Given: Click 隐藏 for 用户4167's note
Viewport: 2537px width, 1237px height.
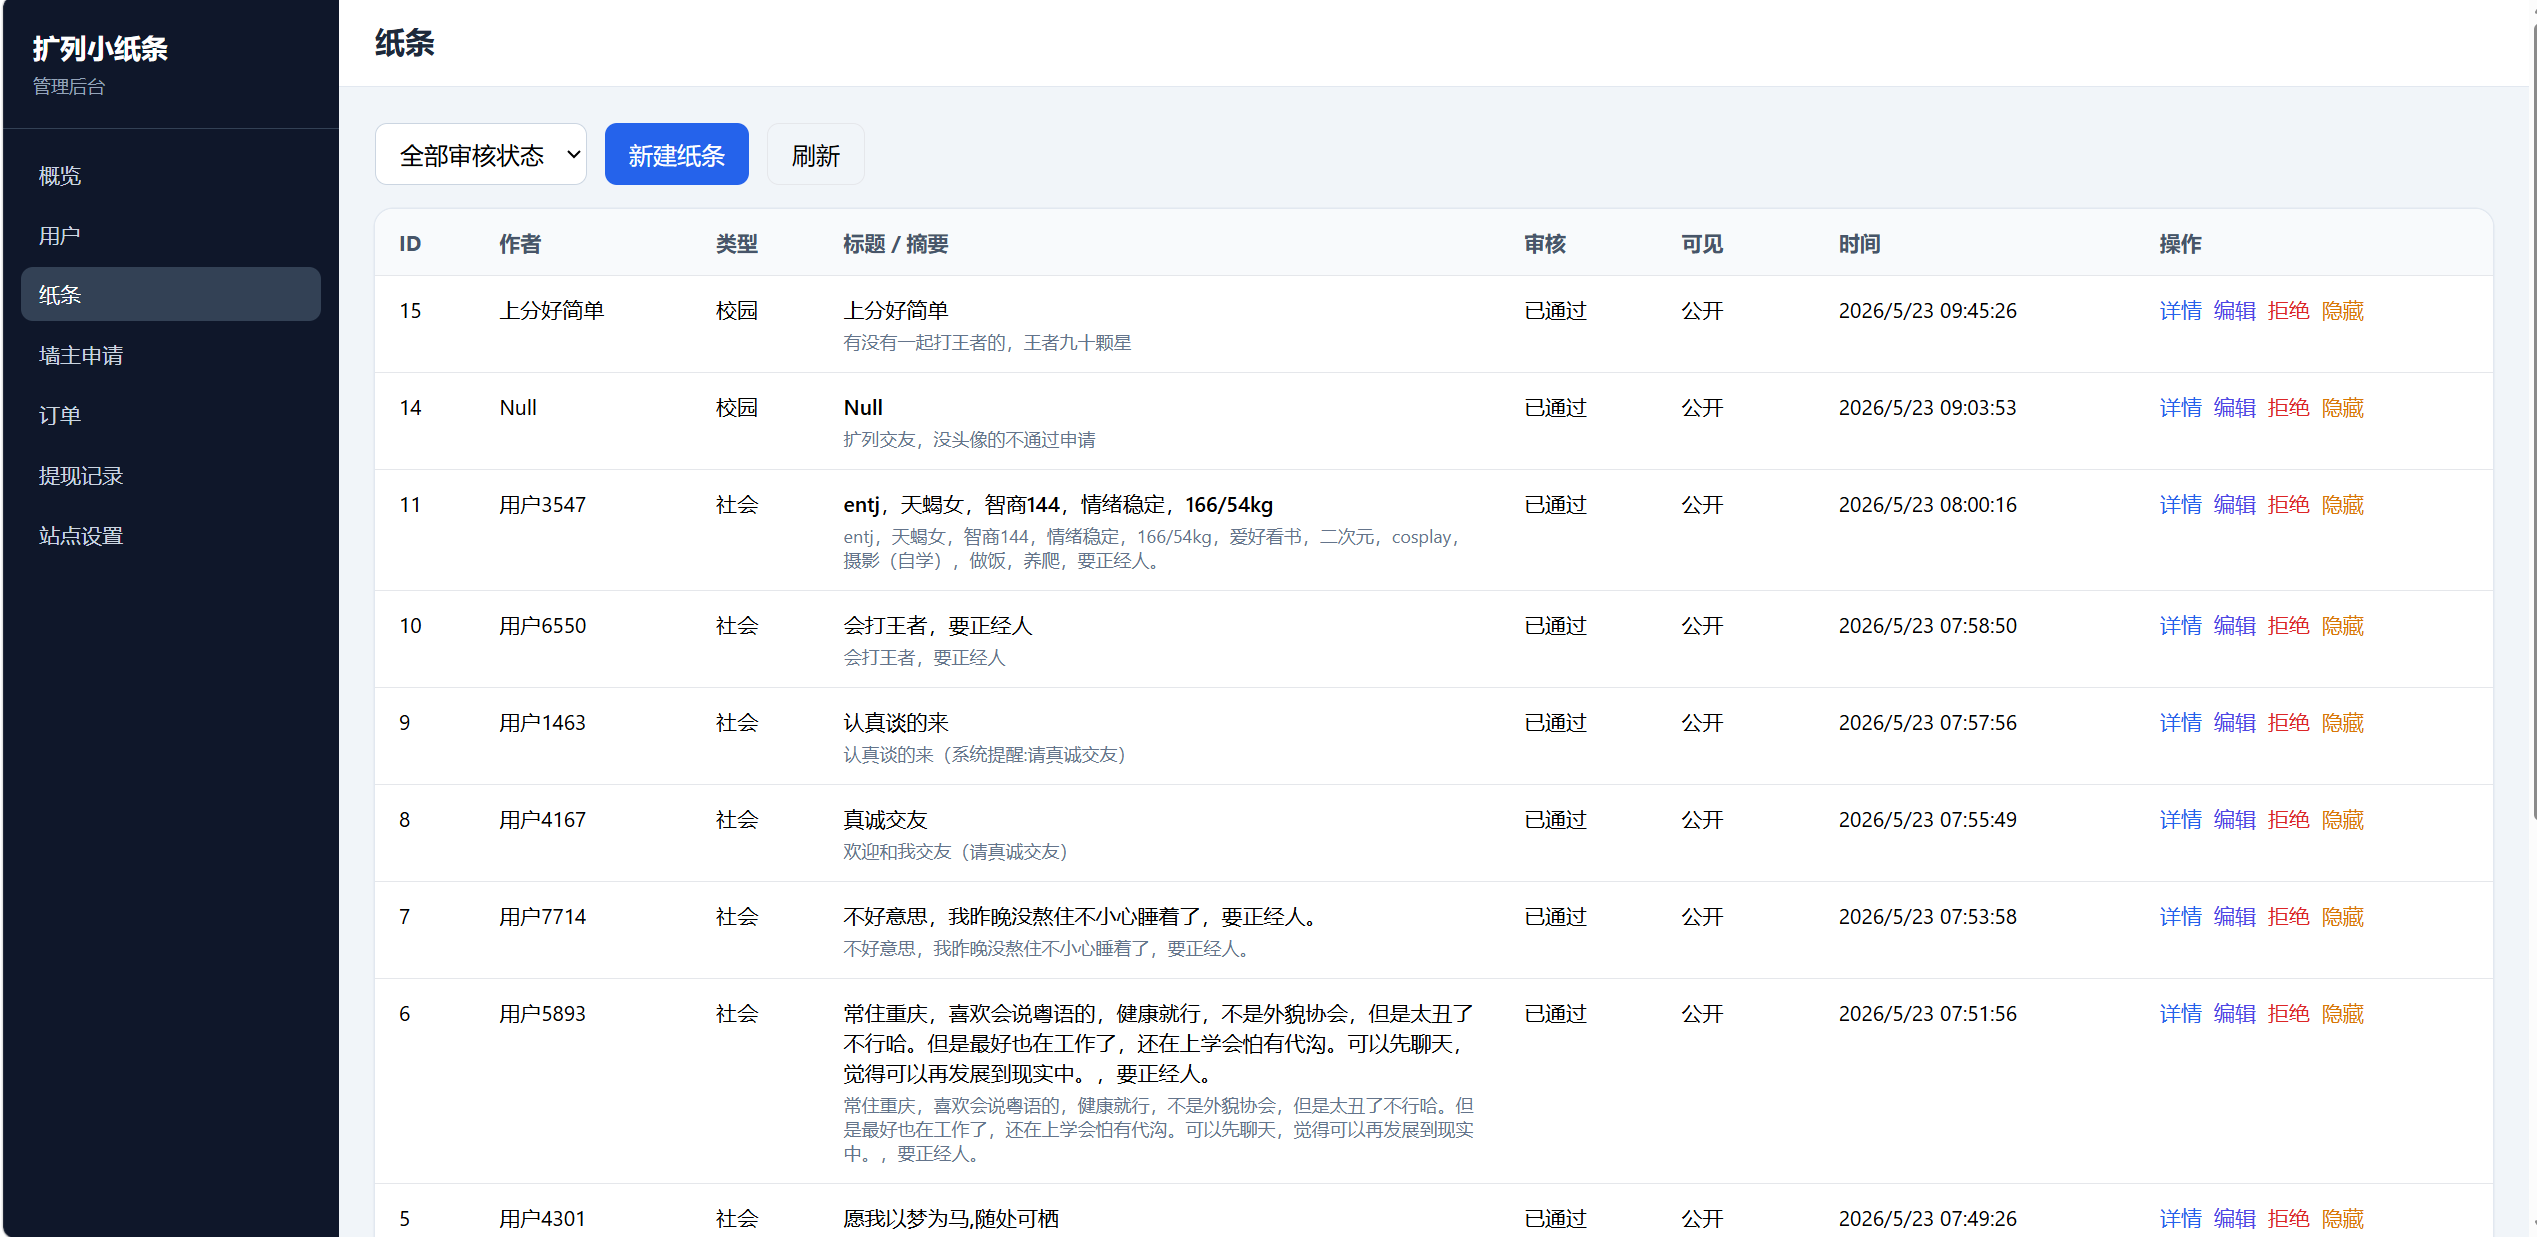Looking at the screenshot, I should (2342, 820).
